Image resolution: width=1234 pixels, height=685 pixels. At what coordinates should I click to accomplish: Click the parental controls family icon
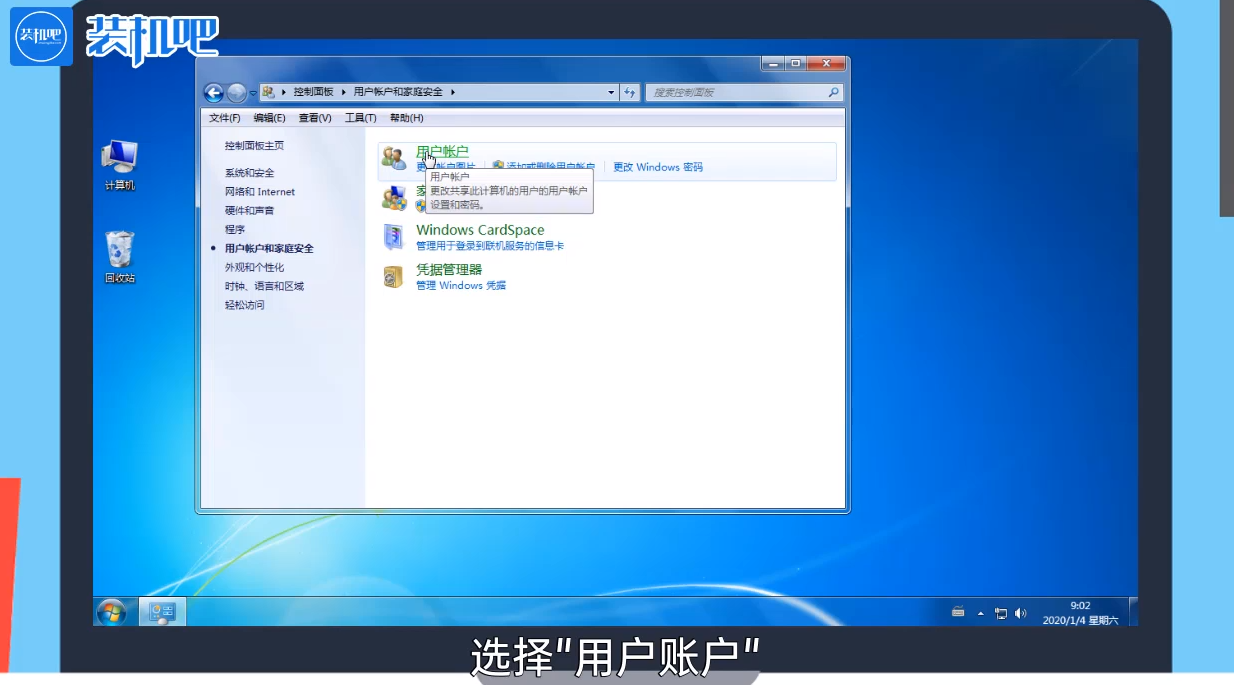[x=394, y=198]
